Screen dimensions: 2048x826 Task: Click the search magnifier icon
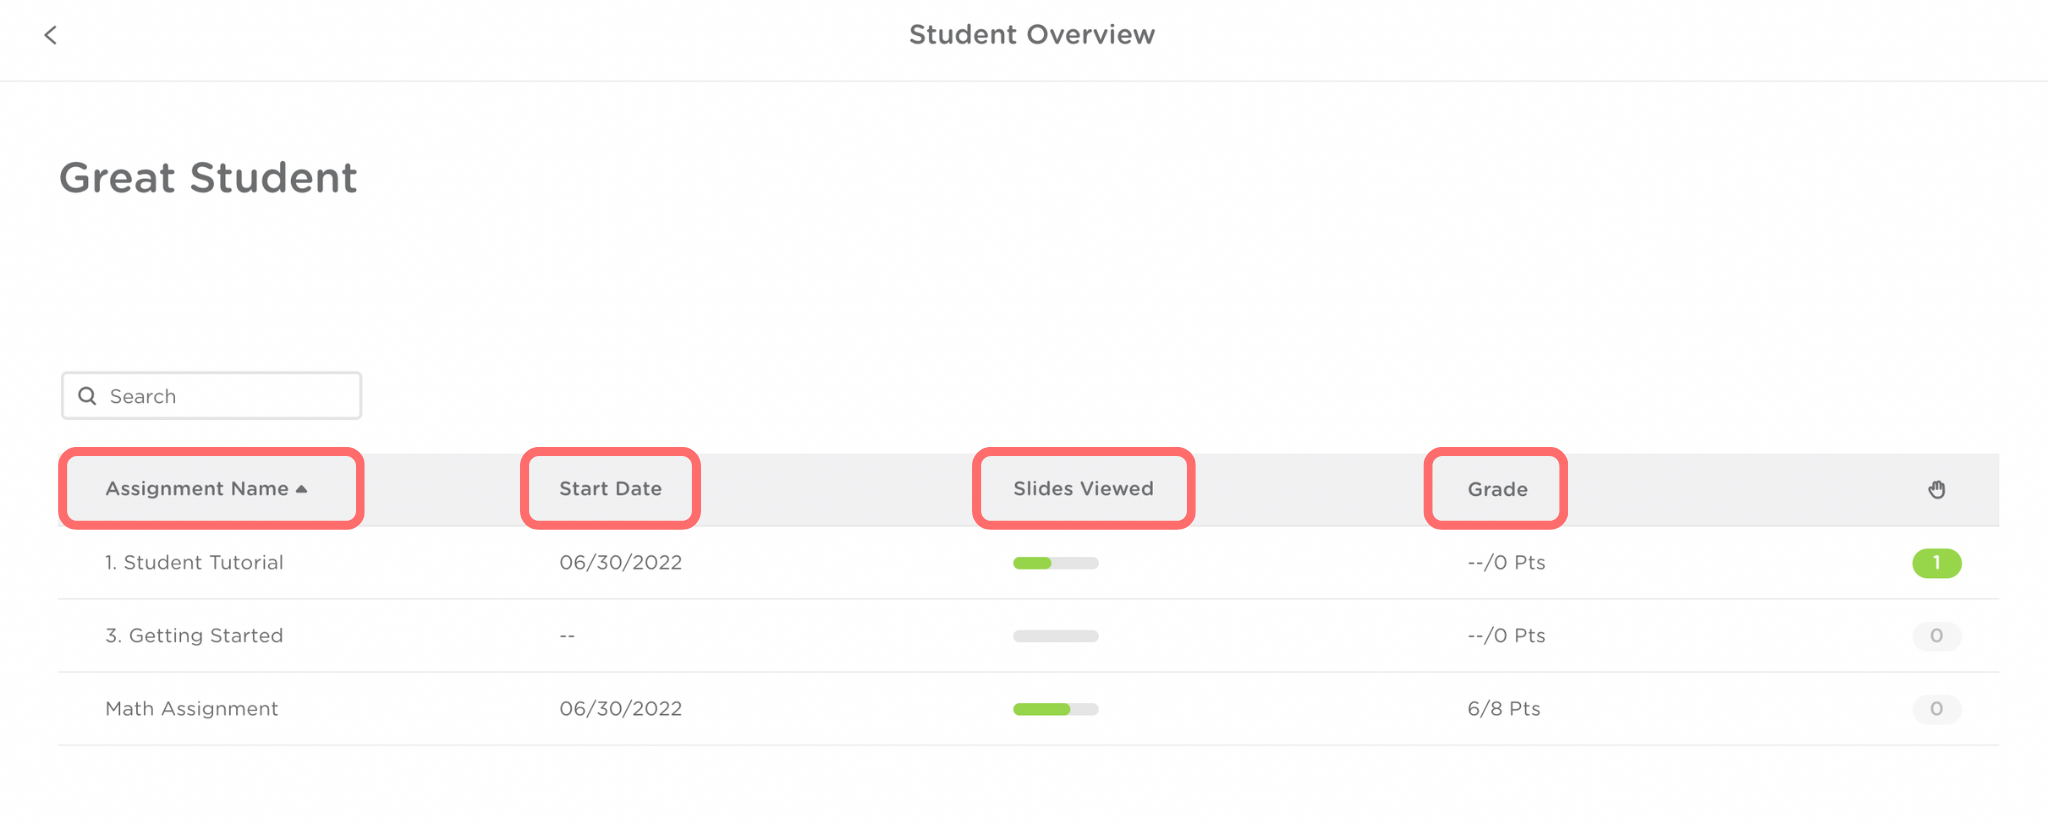(x=88, y=396)
